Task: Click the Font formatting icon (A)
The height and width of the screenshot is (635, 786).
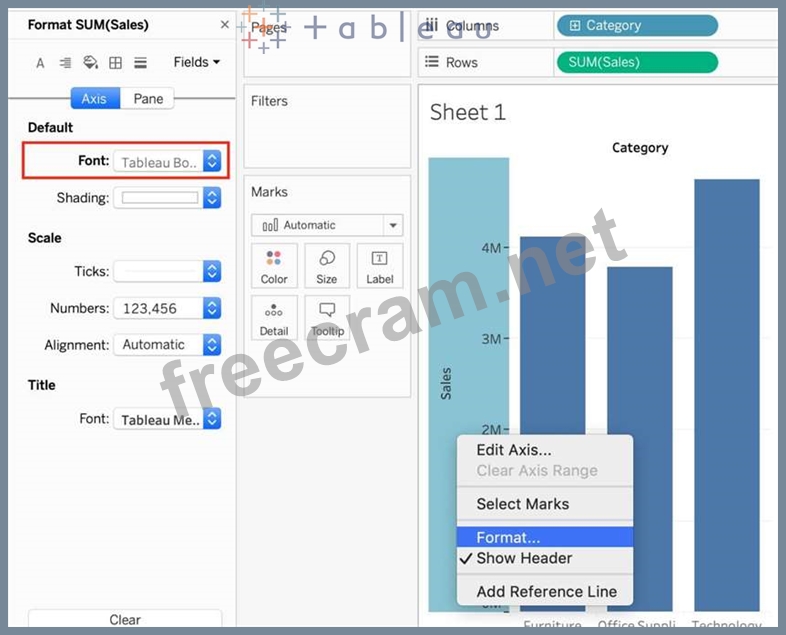Action: point(40,63)
